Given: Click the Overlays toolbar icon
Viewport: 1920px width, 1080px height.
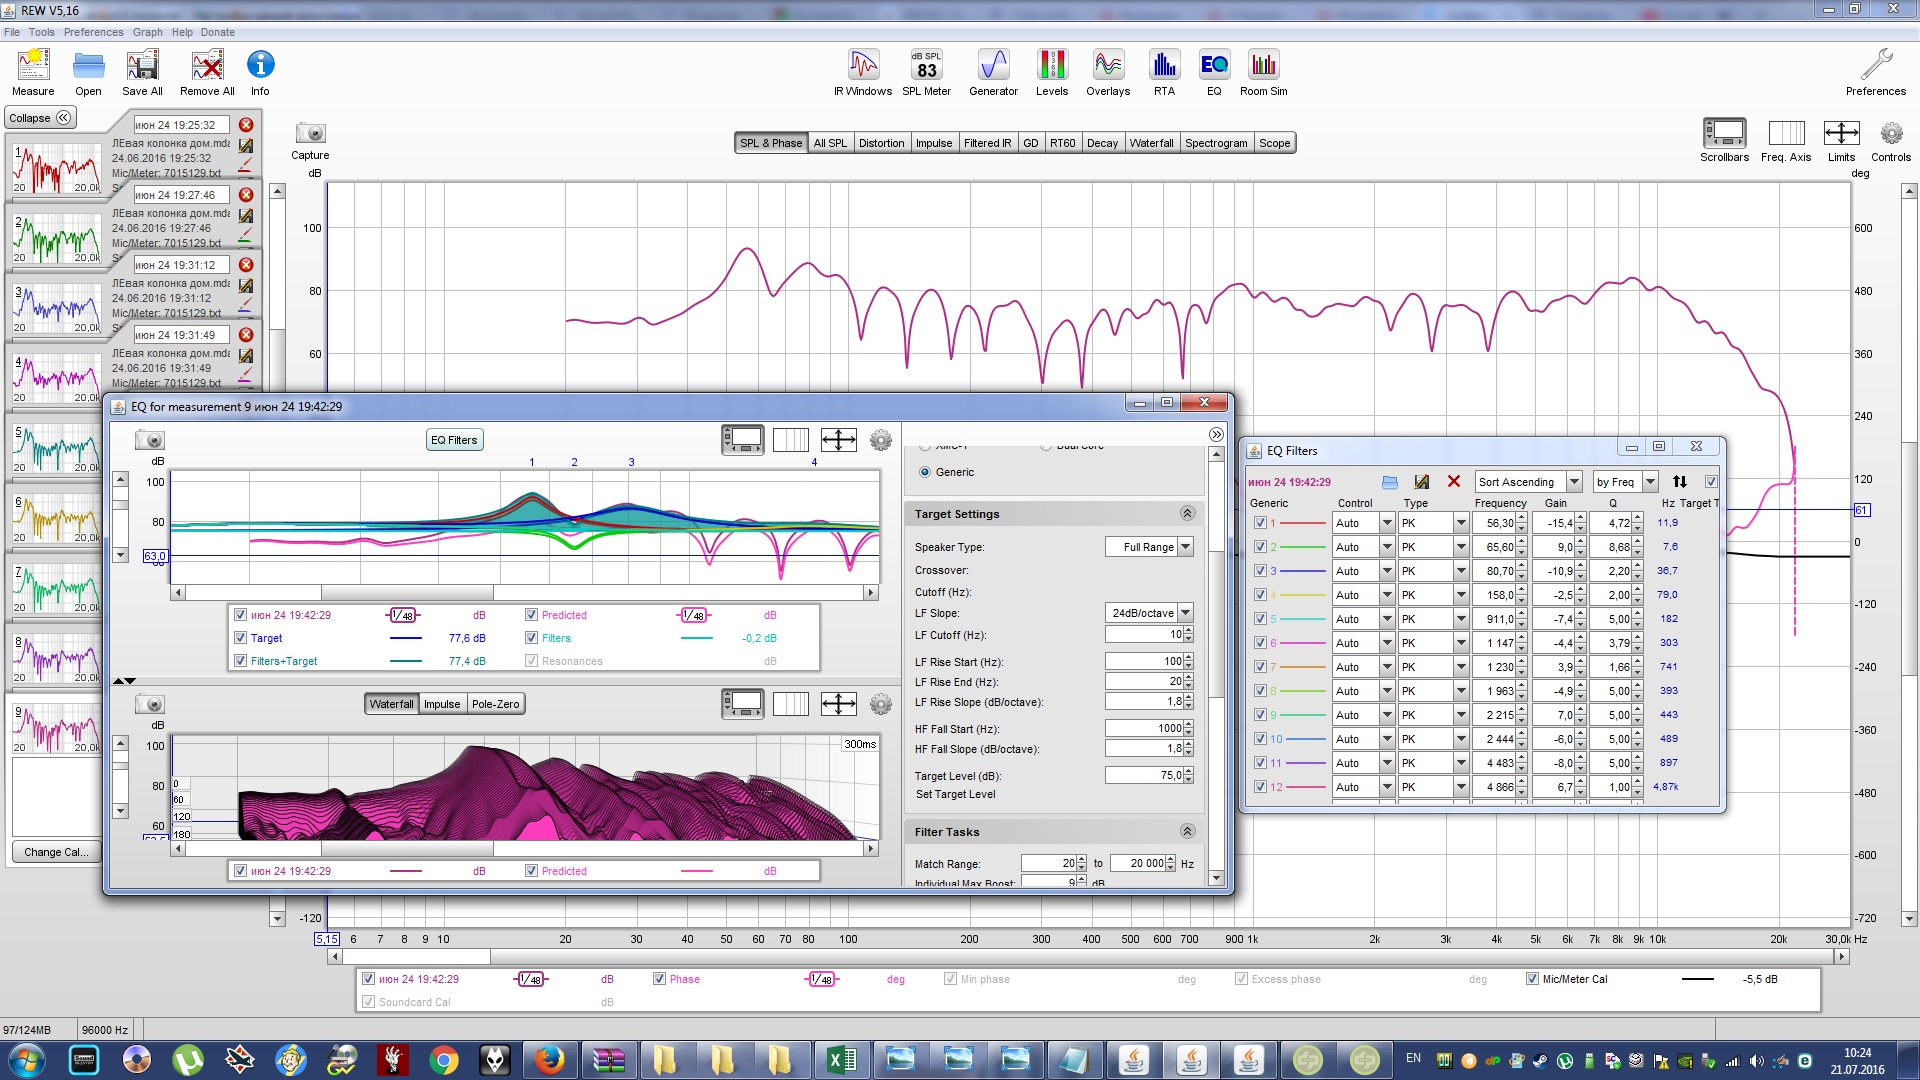Looking at the screenshot, I should (1108, 66).
